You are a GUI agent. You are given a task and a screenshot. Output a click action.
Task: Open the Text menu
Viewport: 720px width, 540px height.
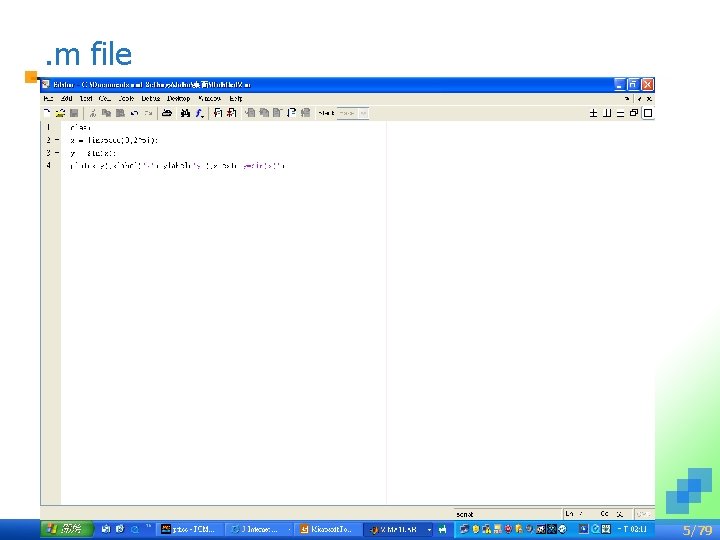86,99
